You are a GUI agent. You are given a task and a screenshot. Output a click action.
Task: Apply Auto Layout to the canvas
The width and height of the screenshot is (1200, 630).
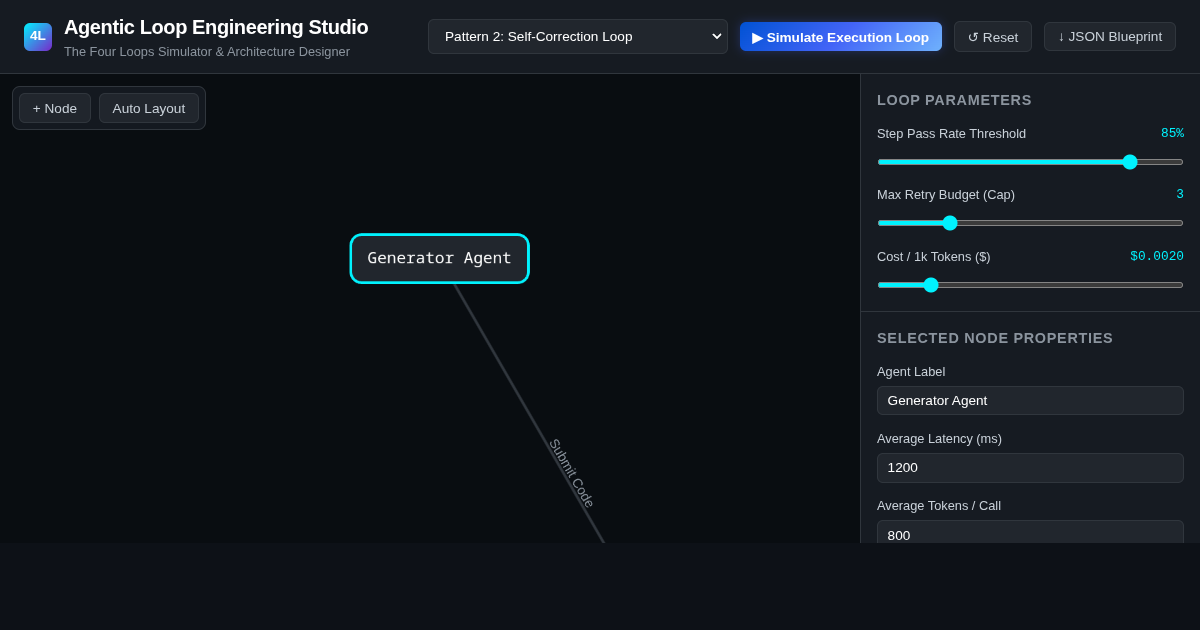149,108
